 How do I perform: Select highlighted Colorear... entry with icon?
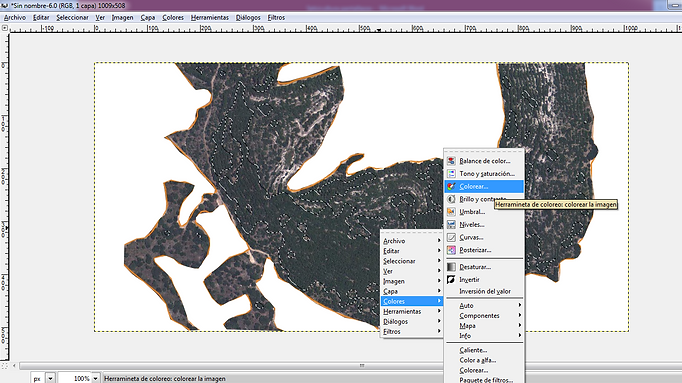pyautogui.click(x=484, y=187)
